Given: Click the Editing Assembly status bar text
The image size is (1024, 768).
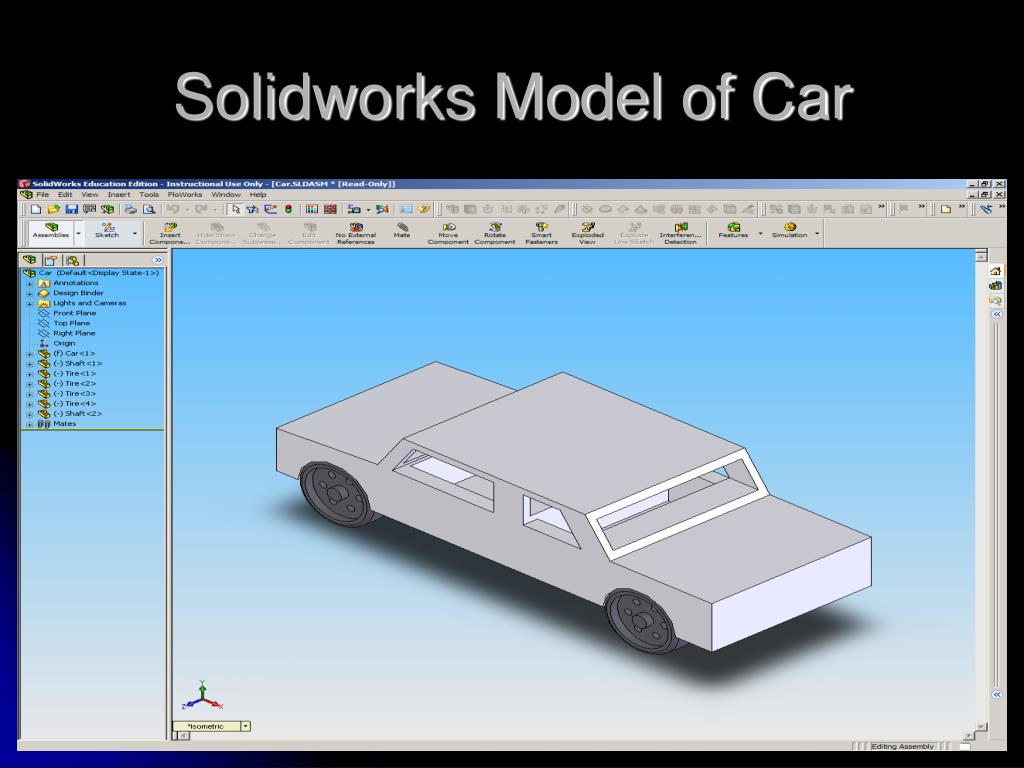Looking at the screenshot, I should (x=902, y=746).
